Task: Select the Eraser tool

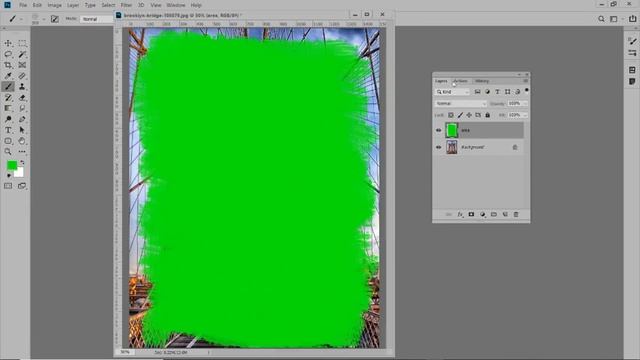Action: [x=22, y=98]
